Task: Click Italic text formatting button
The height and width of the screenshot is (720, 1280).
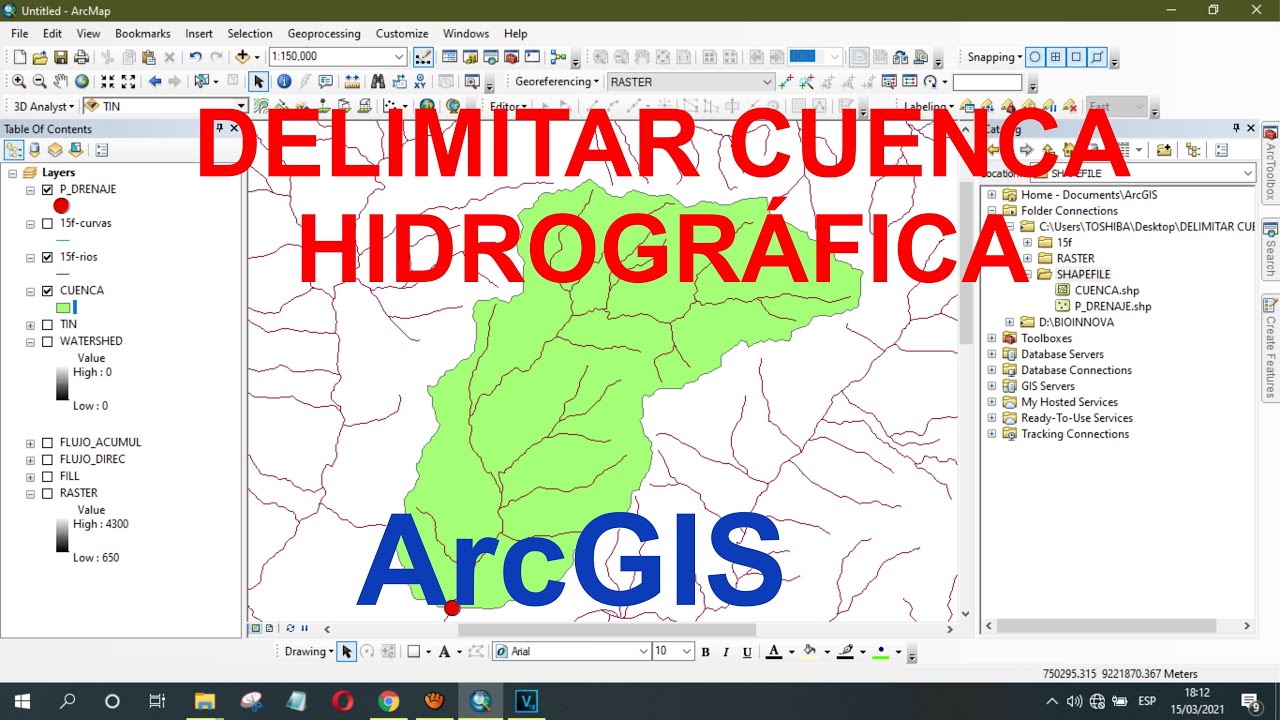Action: click(x=726, y=652)
